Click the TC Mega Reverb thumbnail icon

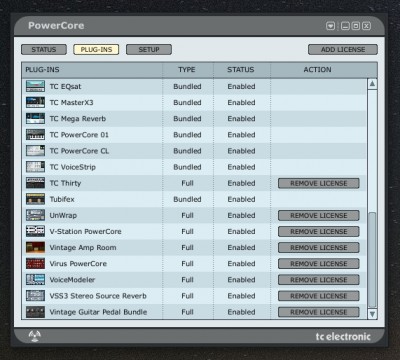coord(35,118)
